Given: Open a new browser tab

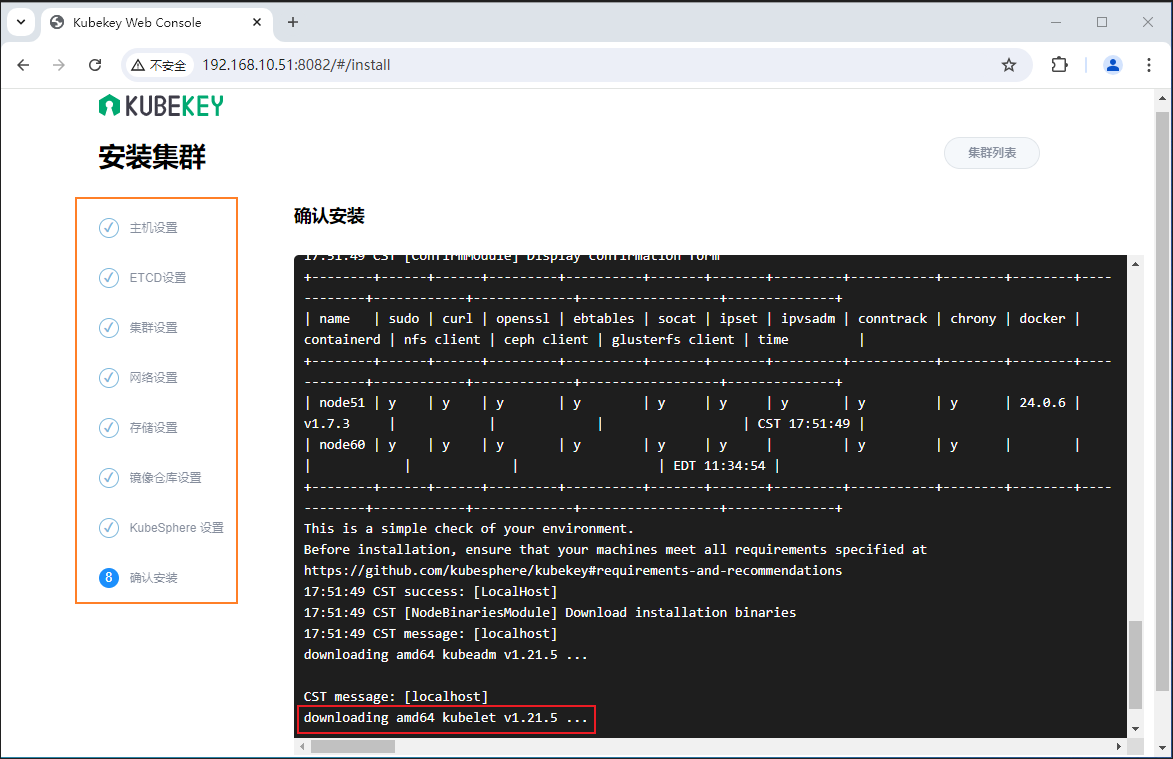Looking at the screenshot, I should (x=293, y=22).
